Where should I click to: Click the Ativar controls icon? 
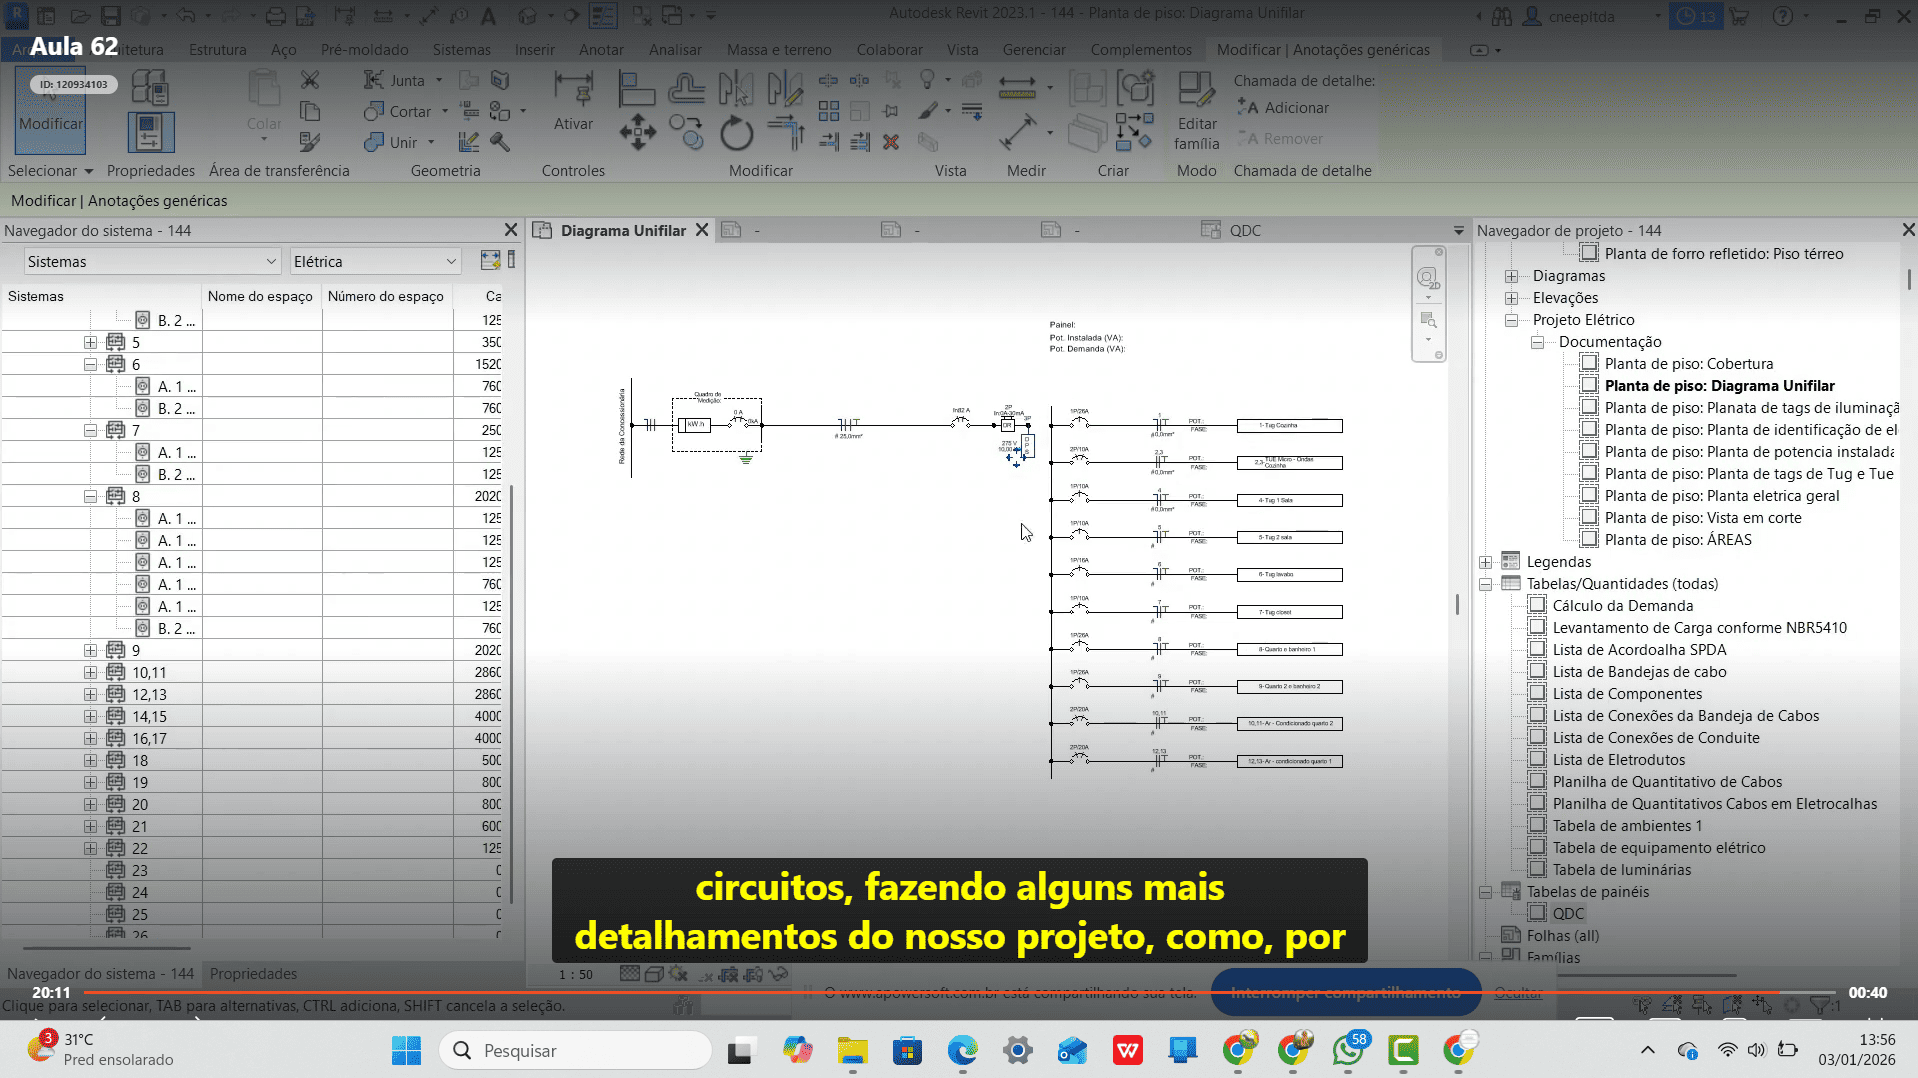pos(573,100)
